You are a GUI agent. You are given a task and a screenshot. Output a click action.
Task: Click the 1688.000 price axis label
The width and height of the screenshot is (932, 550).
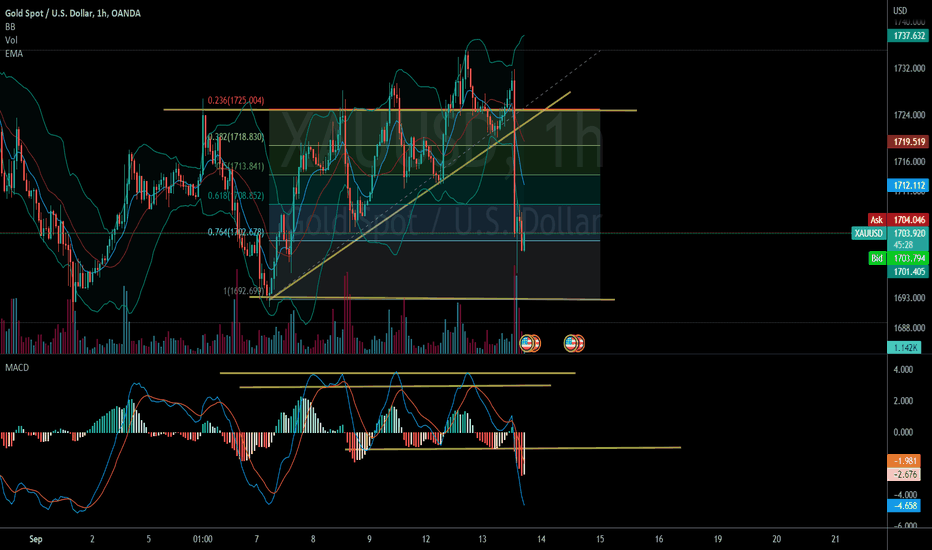pos(909,328)
